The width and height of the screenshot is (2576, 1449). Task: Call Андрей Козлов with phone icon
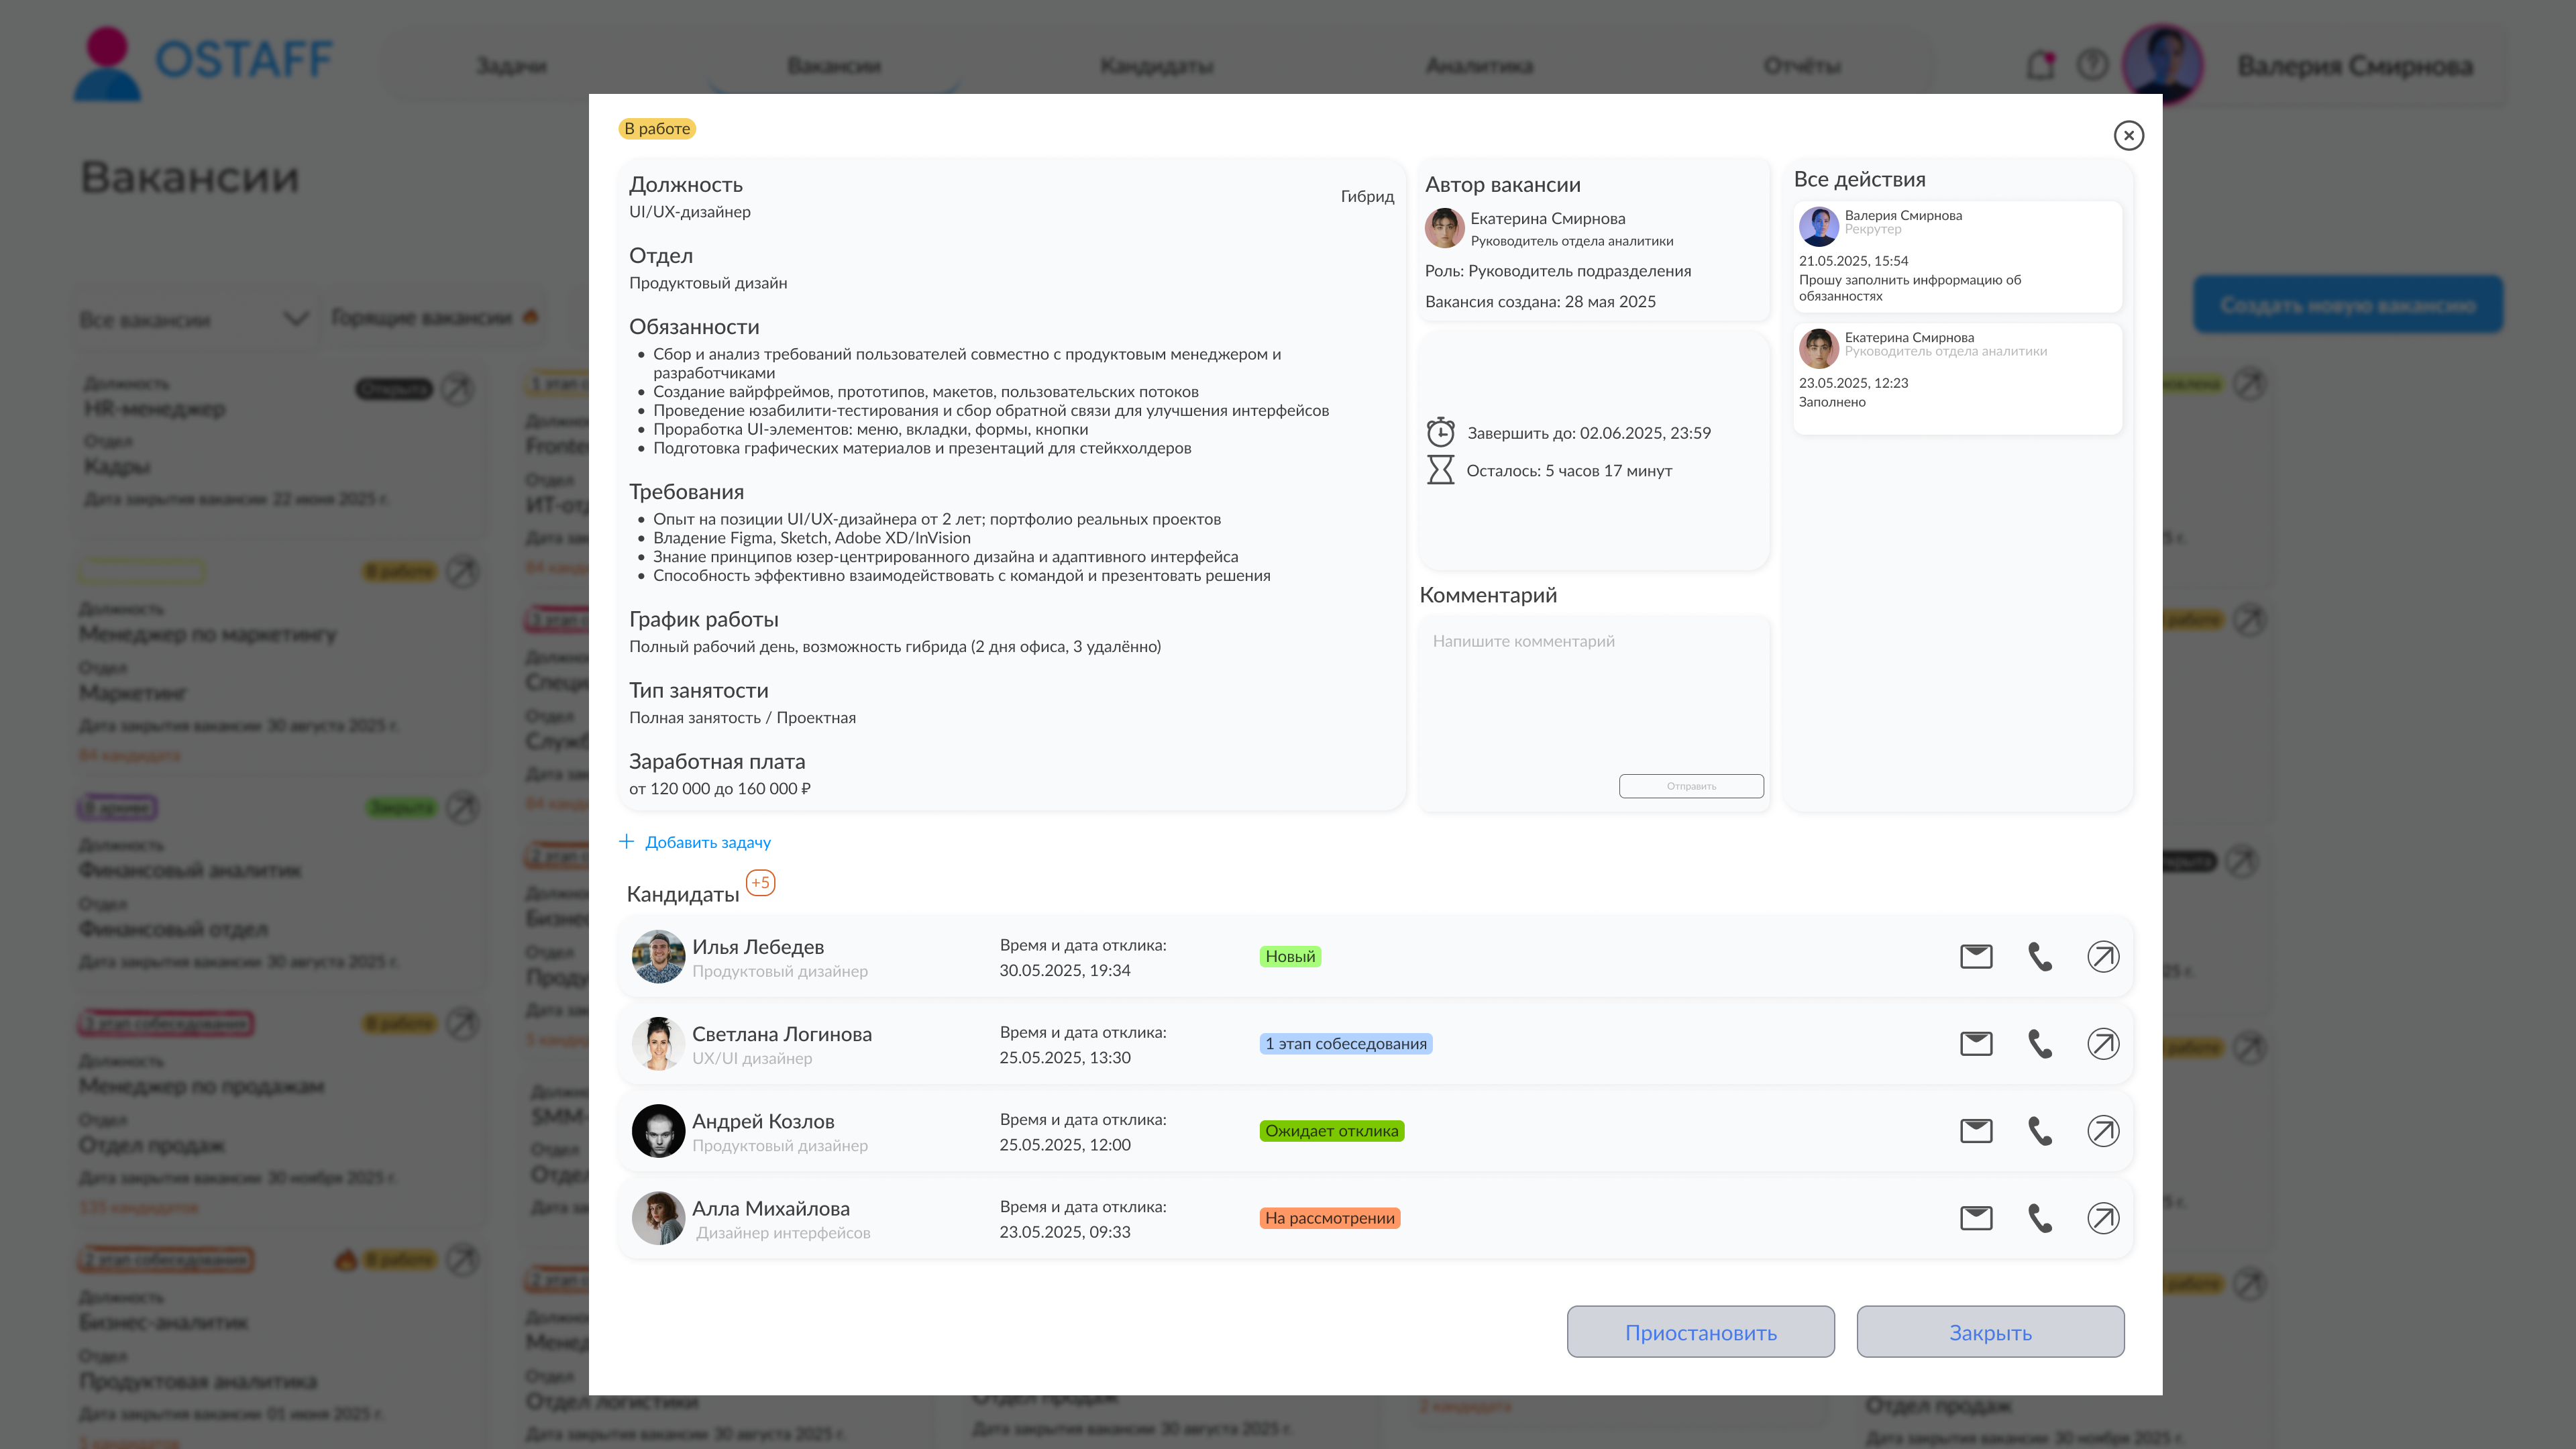2040,1131
